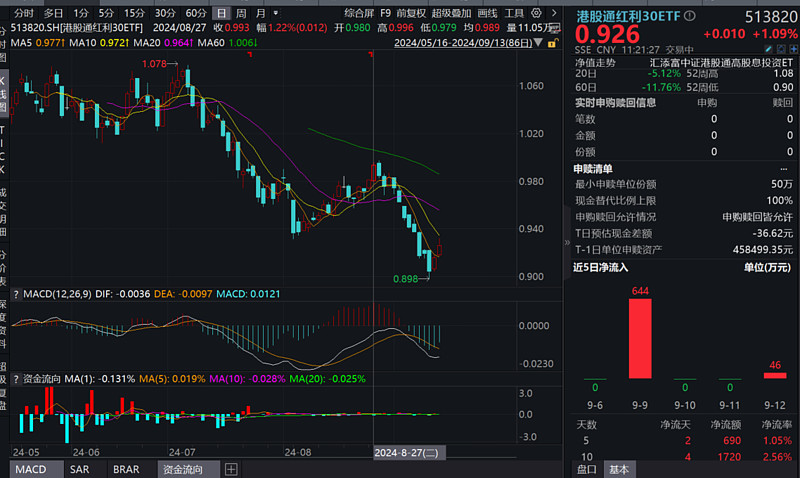Click the pencil edit icon in quote panel
Image resolution: width=800 pixels, height=478 pixels.
[x=768, y=49]
